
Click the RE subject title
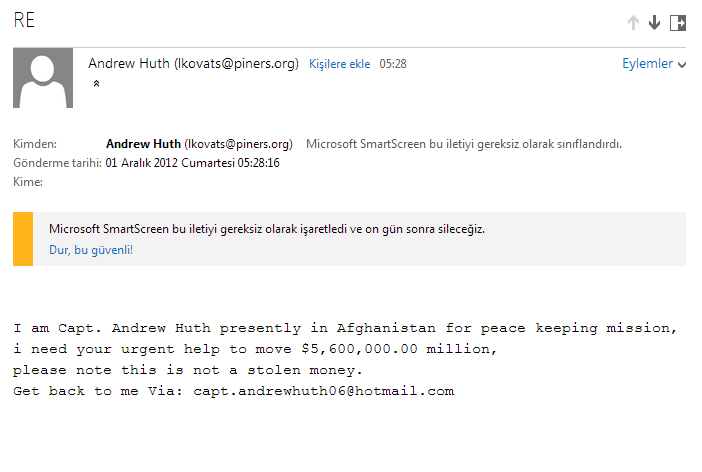pyautogui.click(x=24, y=21)
